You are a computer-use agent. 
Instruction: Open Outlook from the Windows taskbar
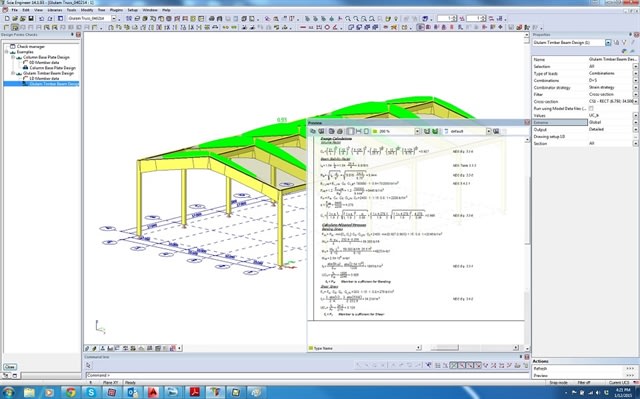132,392
